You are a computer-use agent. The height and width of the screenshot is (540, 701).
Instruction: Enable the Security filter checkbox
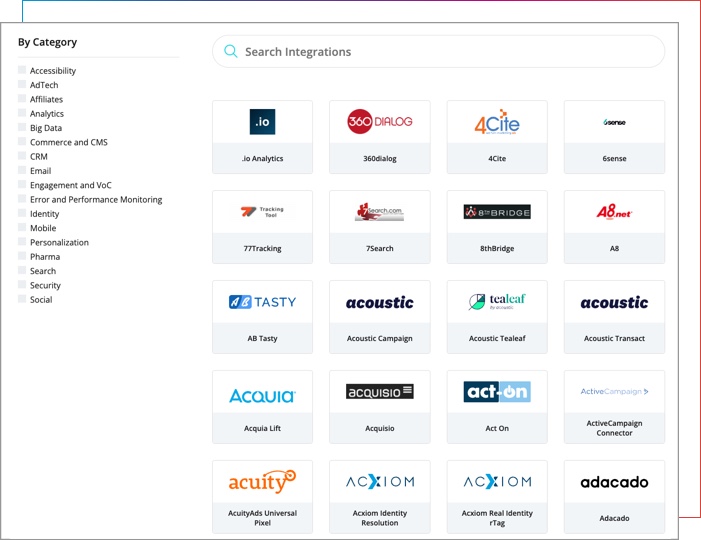[22, 285]
